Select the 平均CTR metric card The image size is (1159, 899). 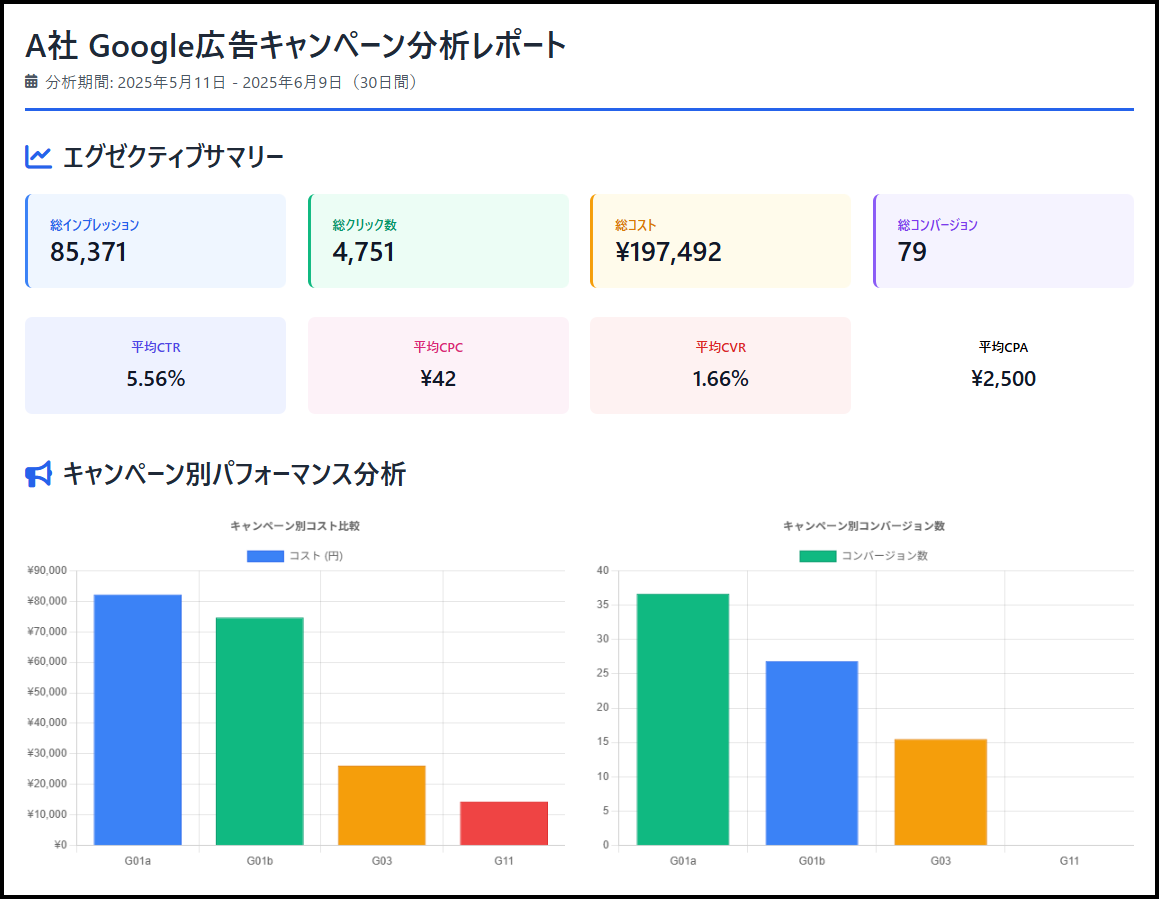tap(155, 365)
